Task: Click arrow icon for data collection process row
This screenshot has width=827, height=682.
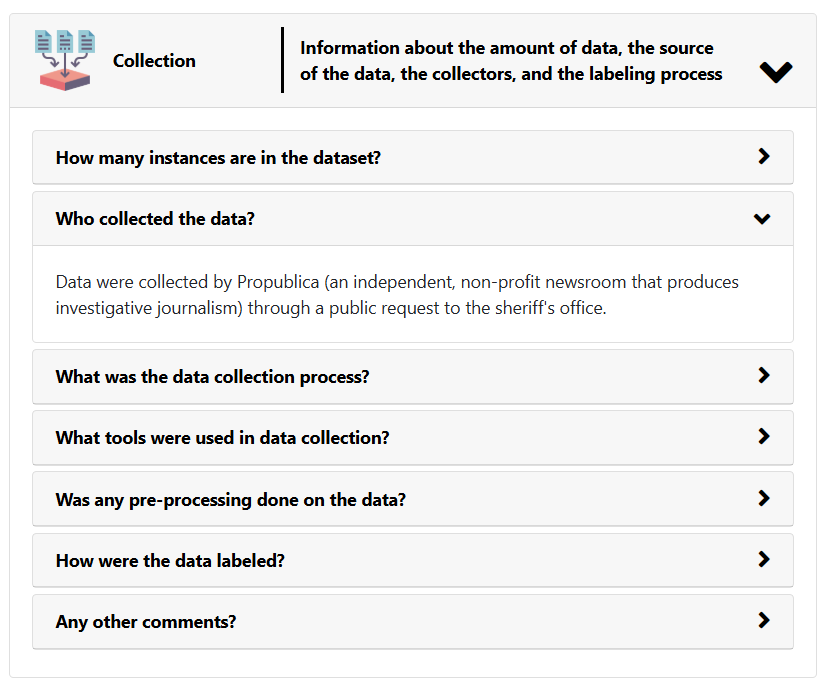Action: [x=764, y=376]
